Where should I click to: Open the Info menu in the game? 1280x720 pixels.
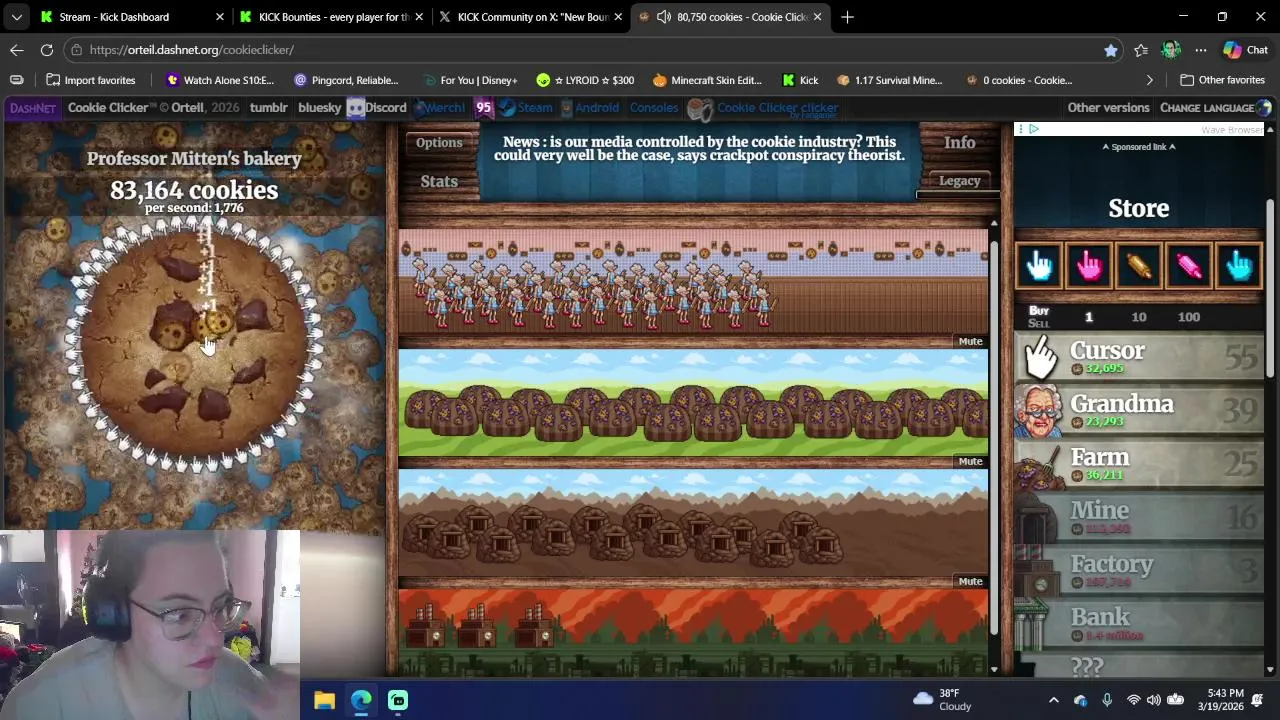(x=960, y=143)
